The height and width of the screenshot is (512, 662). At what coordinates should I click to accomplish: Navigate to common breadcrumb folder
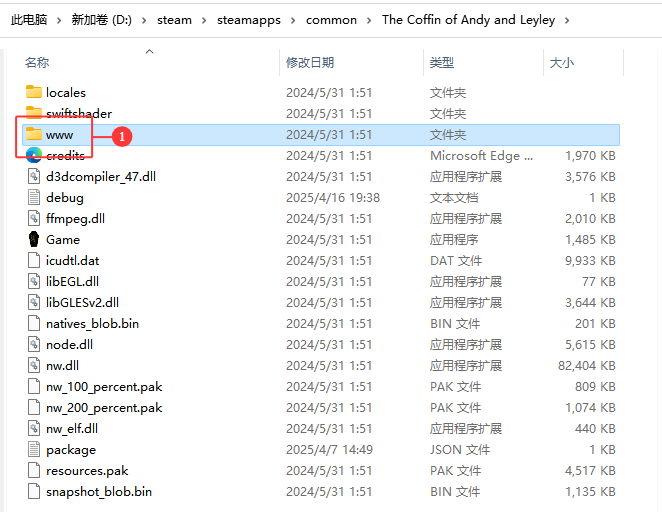tap(331, 20)
